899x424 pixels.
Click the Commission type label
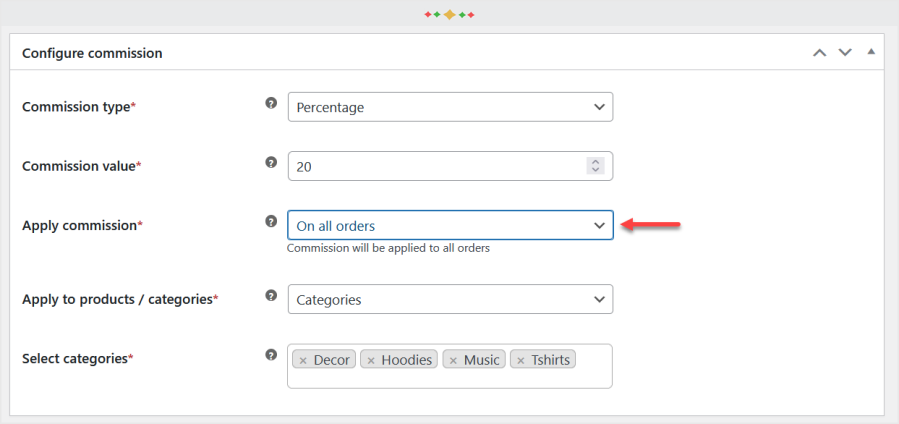pyautogui.click(x=79, y=107)
